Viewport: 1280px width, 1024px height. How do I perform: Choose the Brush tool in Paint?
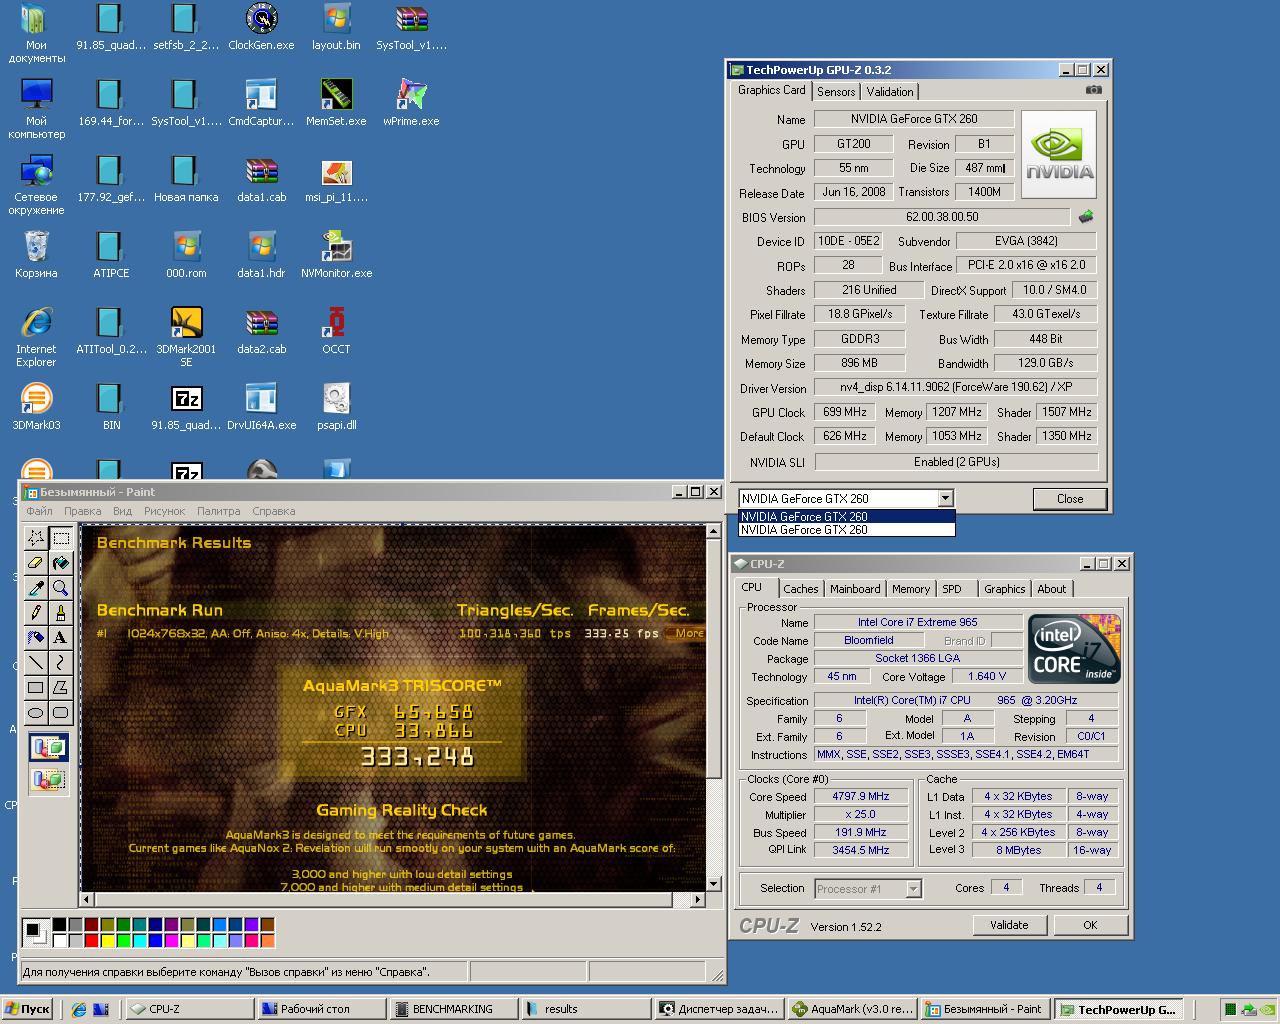61,613
